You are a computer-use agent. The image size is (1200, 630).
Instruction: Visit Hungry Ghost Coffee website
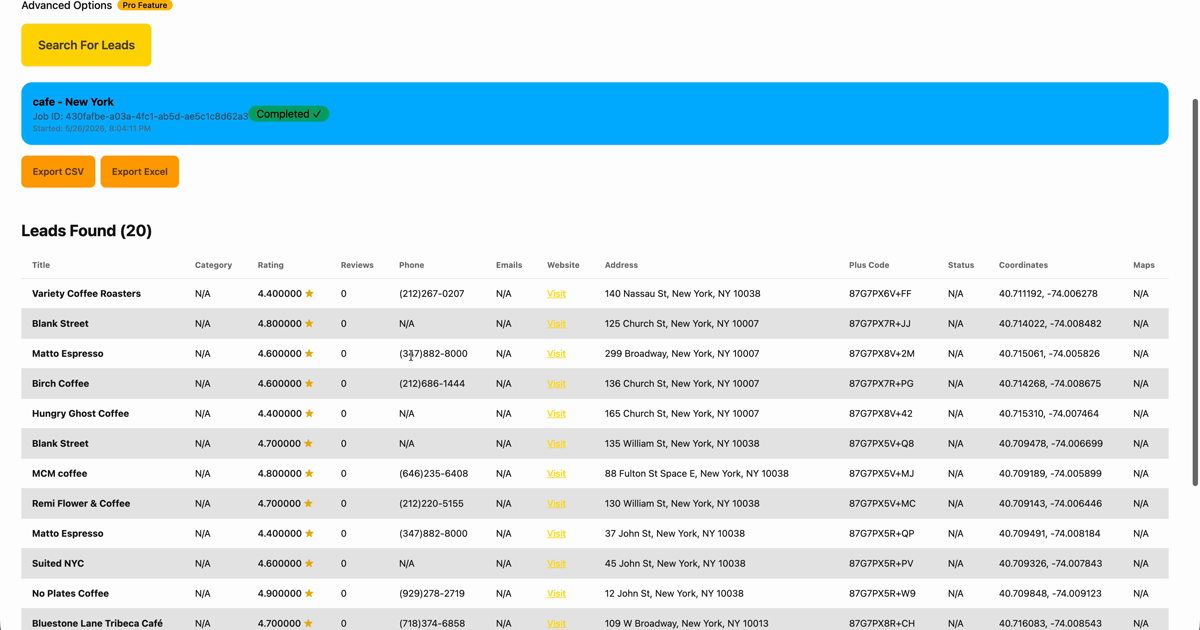(x=556, y=414)
